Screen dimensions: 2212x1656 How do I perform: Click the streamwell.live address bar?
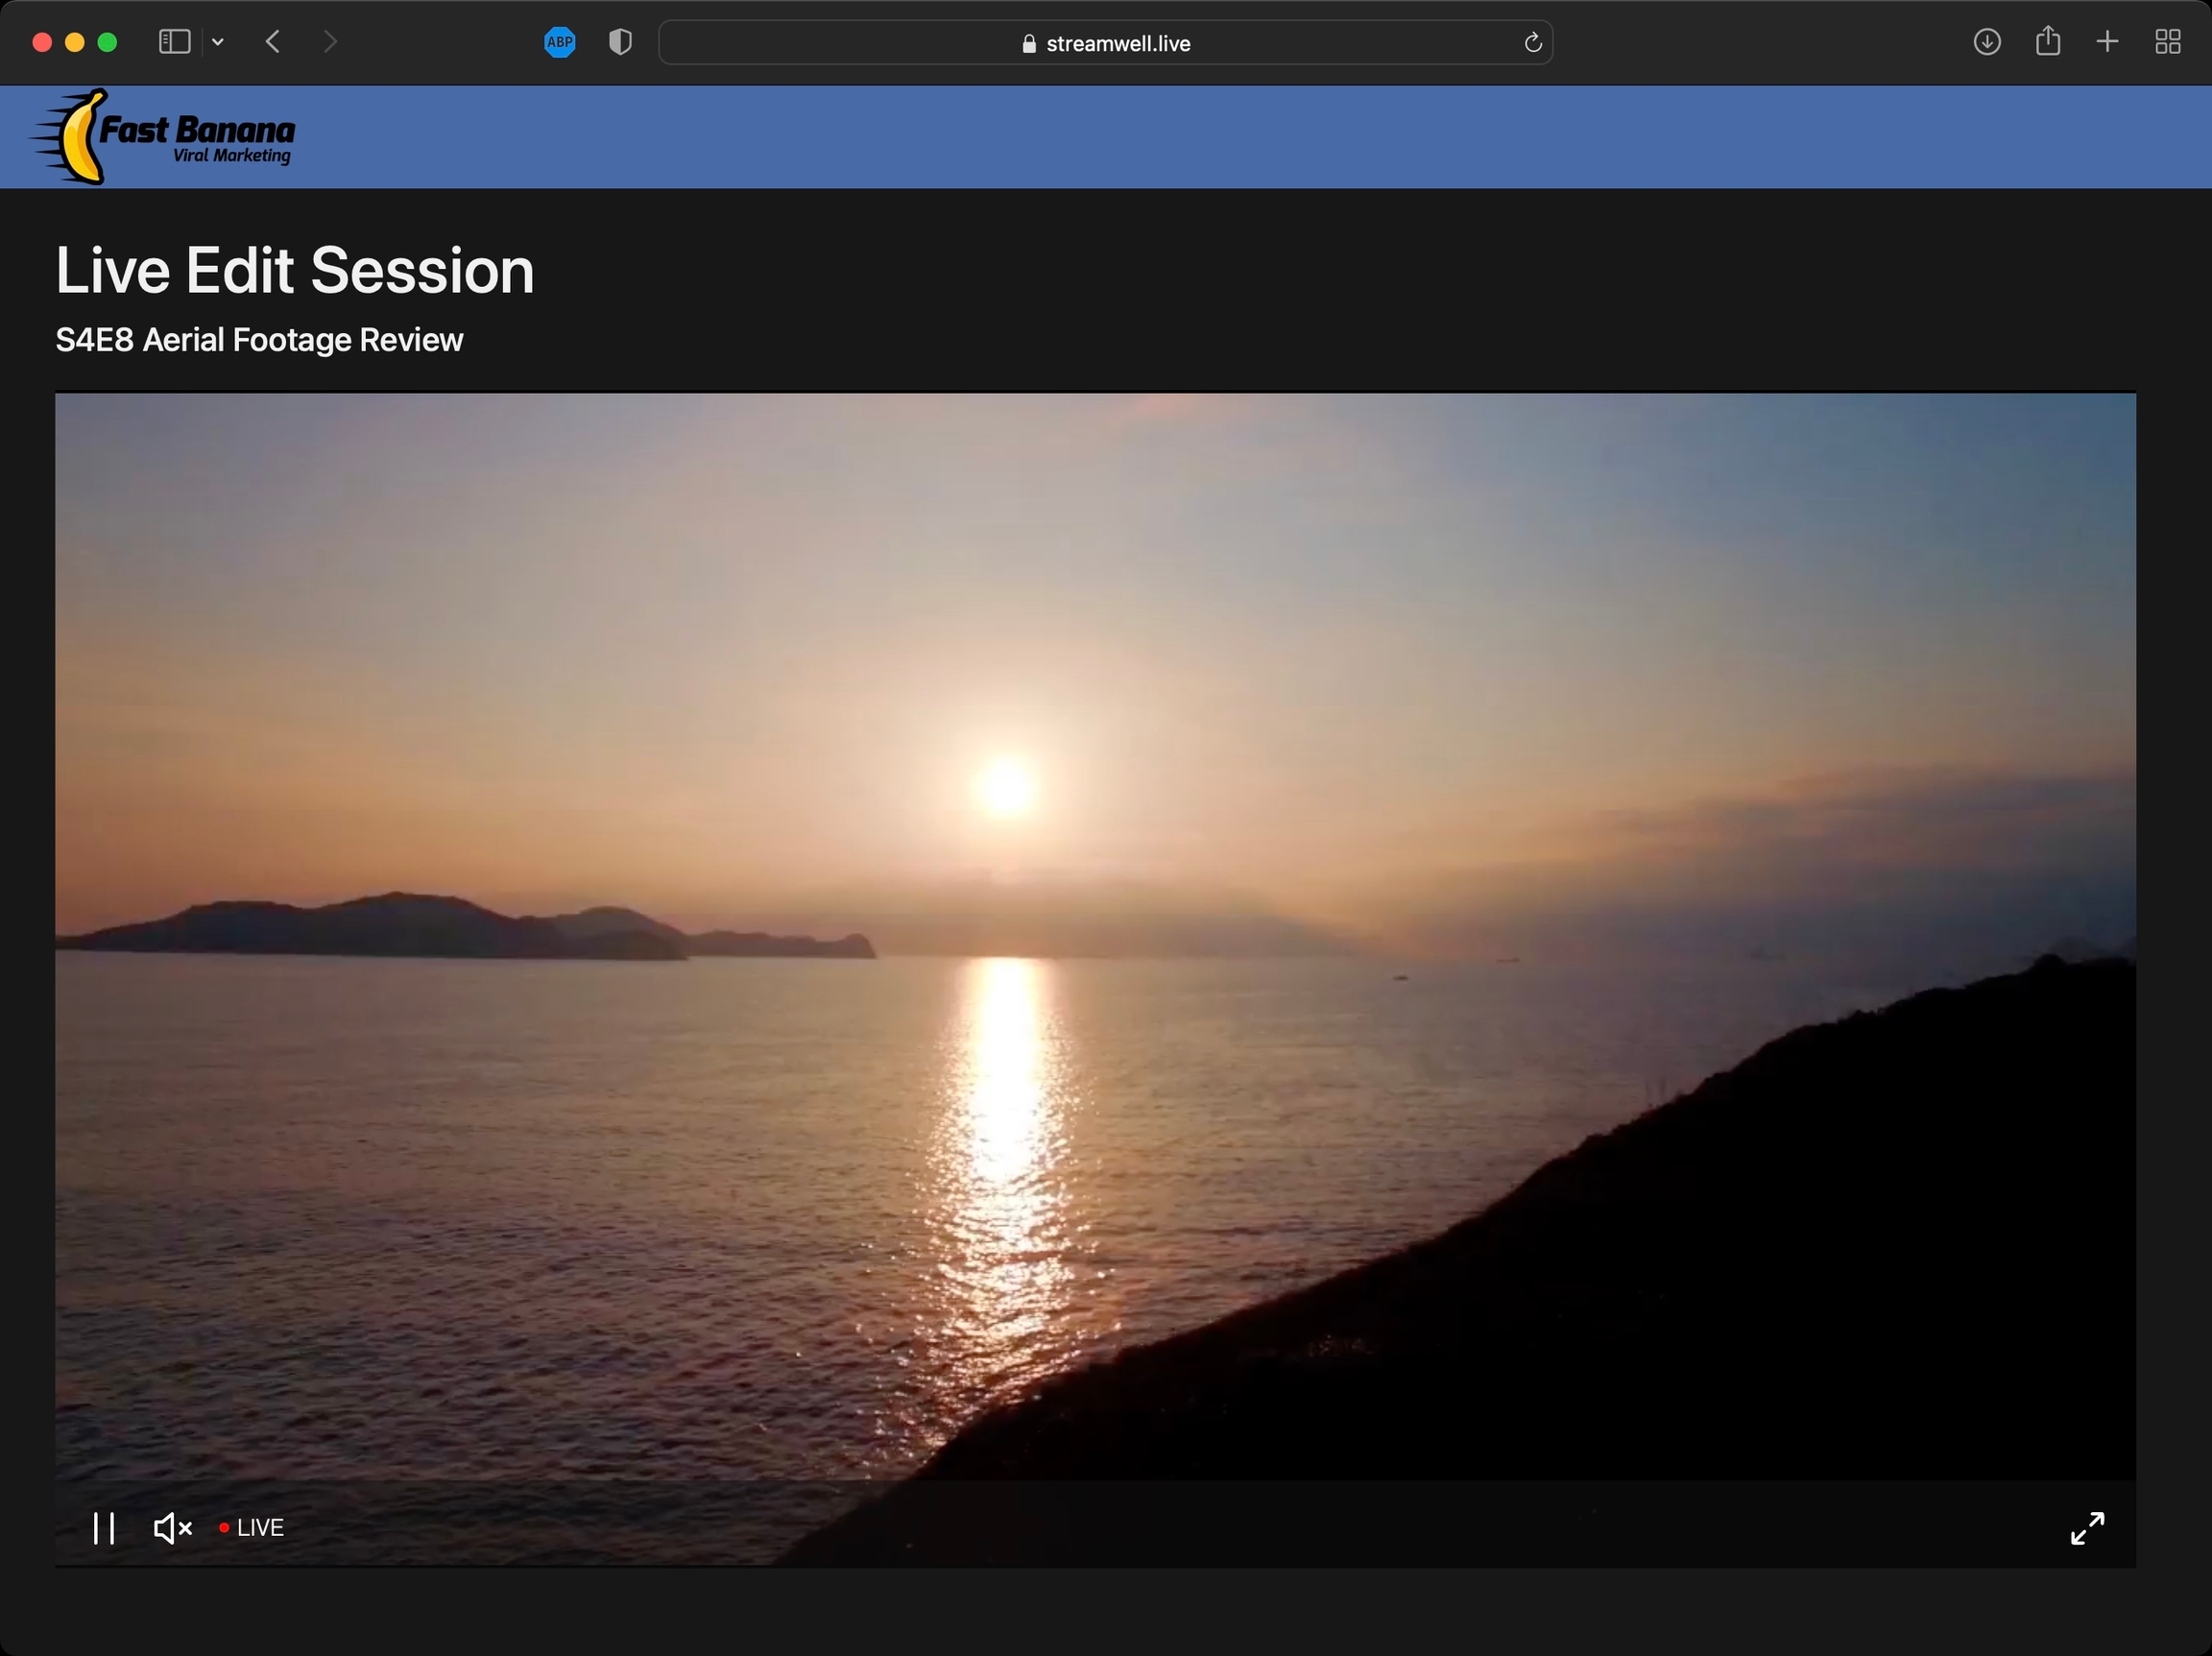point(1118,43)
